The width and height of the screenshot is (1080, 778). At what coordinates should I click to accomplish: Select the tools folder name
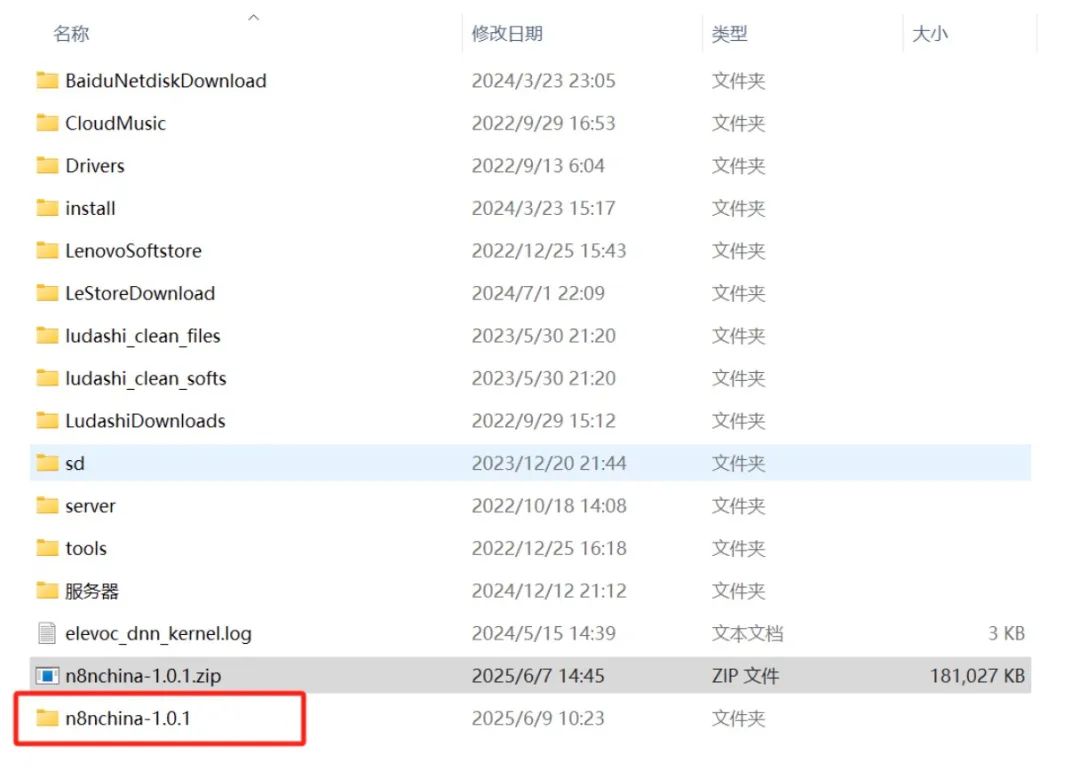point(86,548)
